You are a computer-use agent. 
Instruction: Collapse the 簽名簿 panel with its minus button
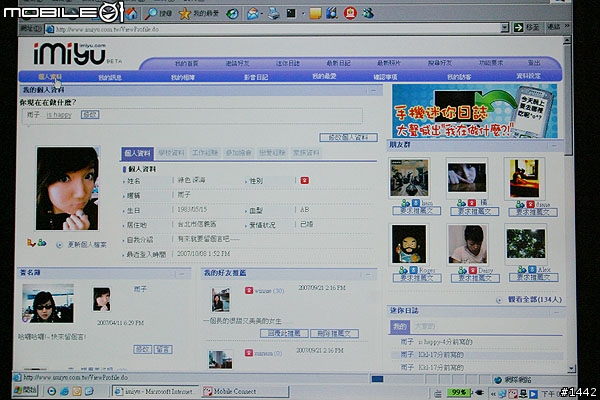(x=182, y=274)
